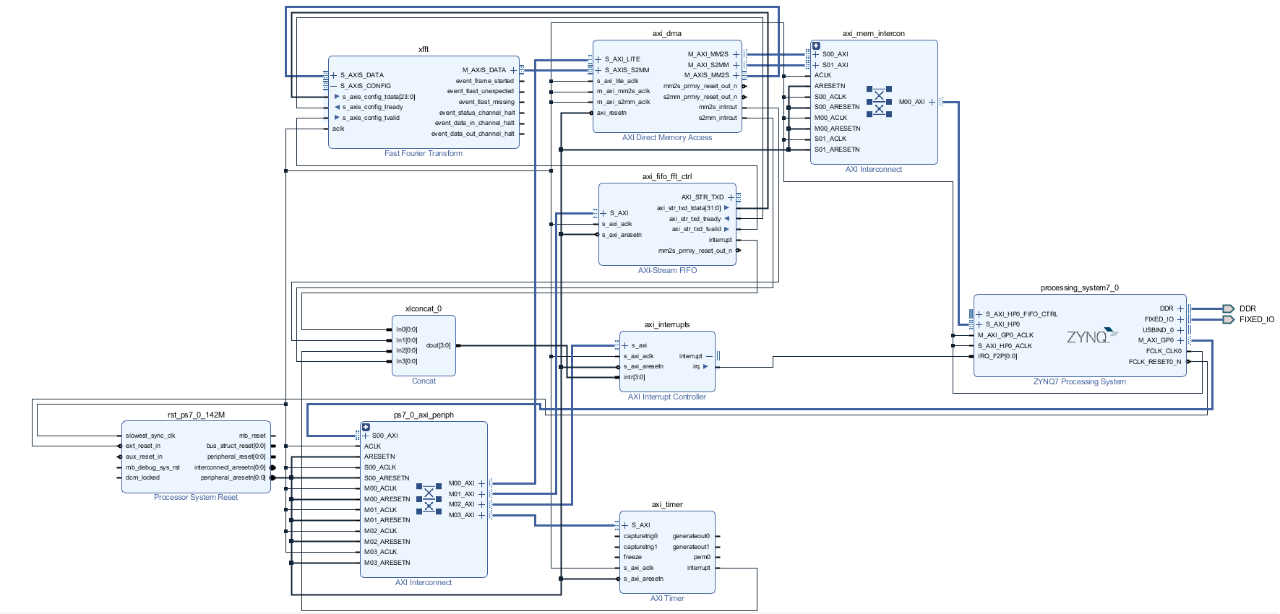Select the FIXED_IO external port symbol
Viewport: 1280px width, 614px height.
pyautogui.click(x=1228, y=320)
